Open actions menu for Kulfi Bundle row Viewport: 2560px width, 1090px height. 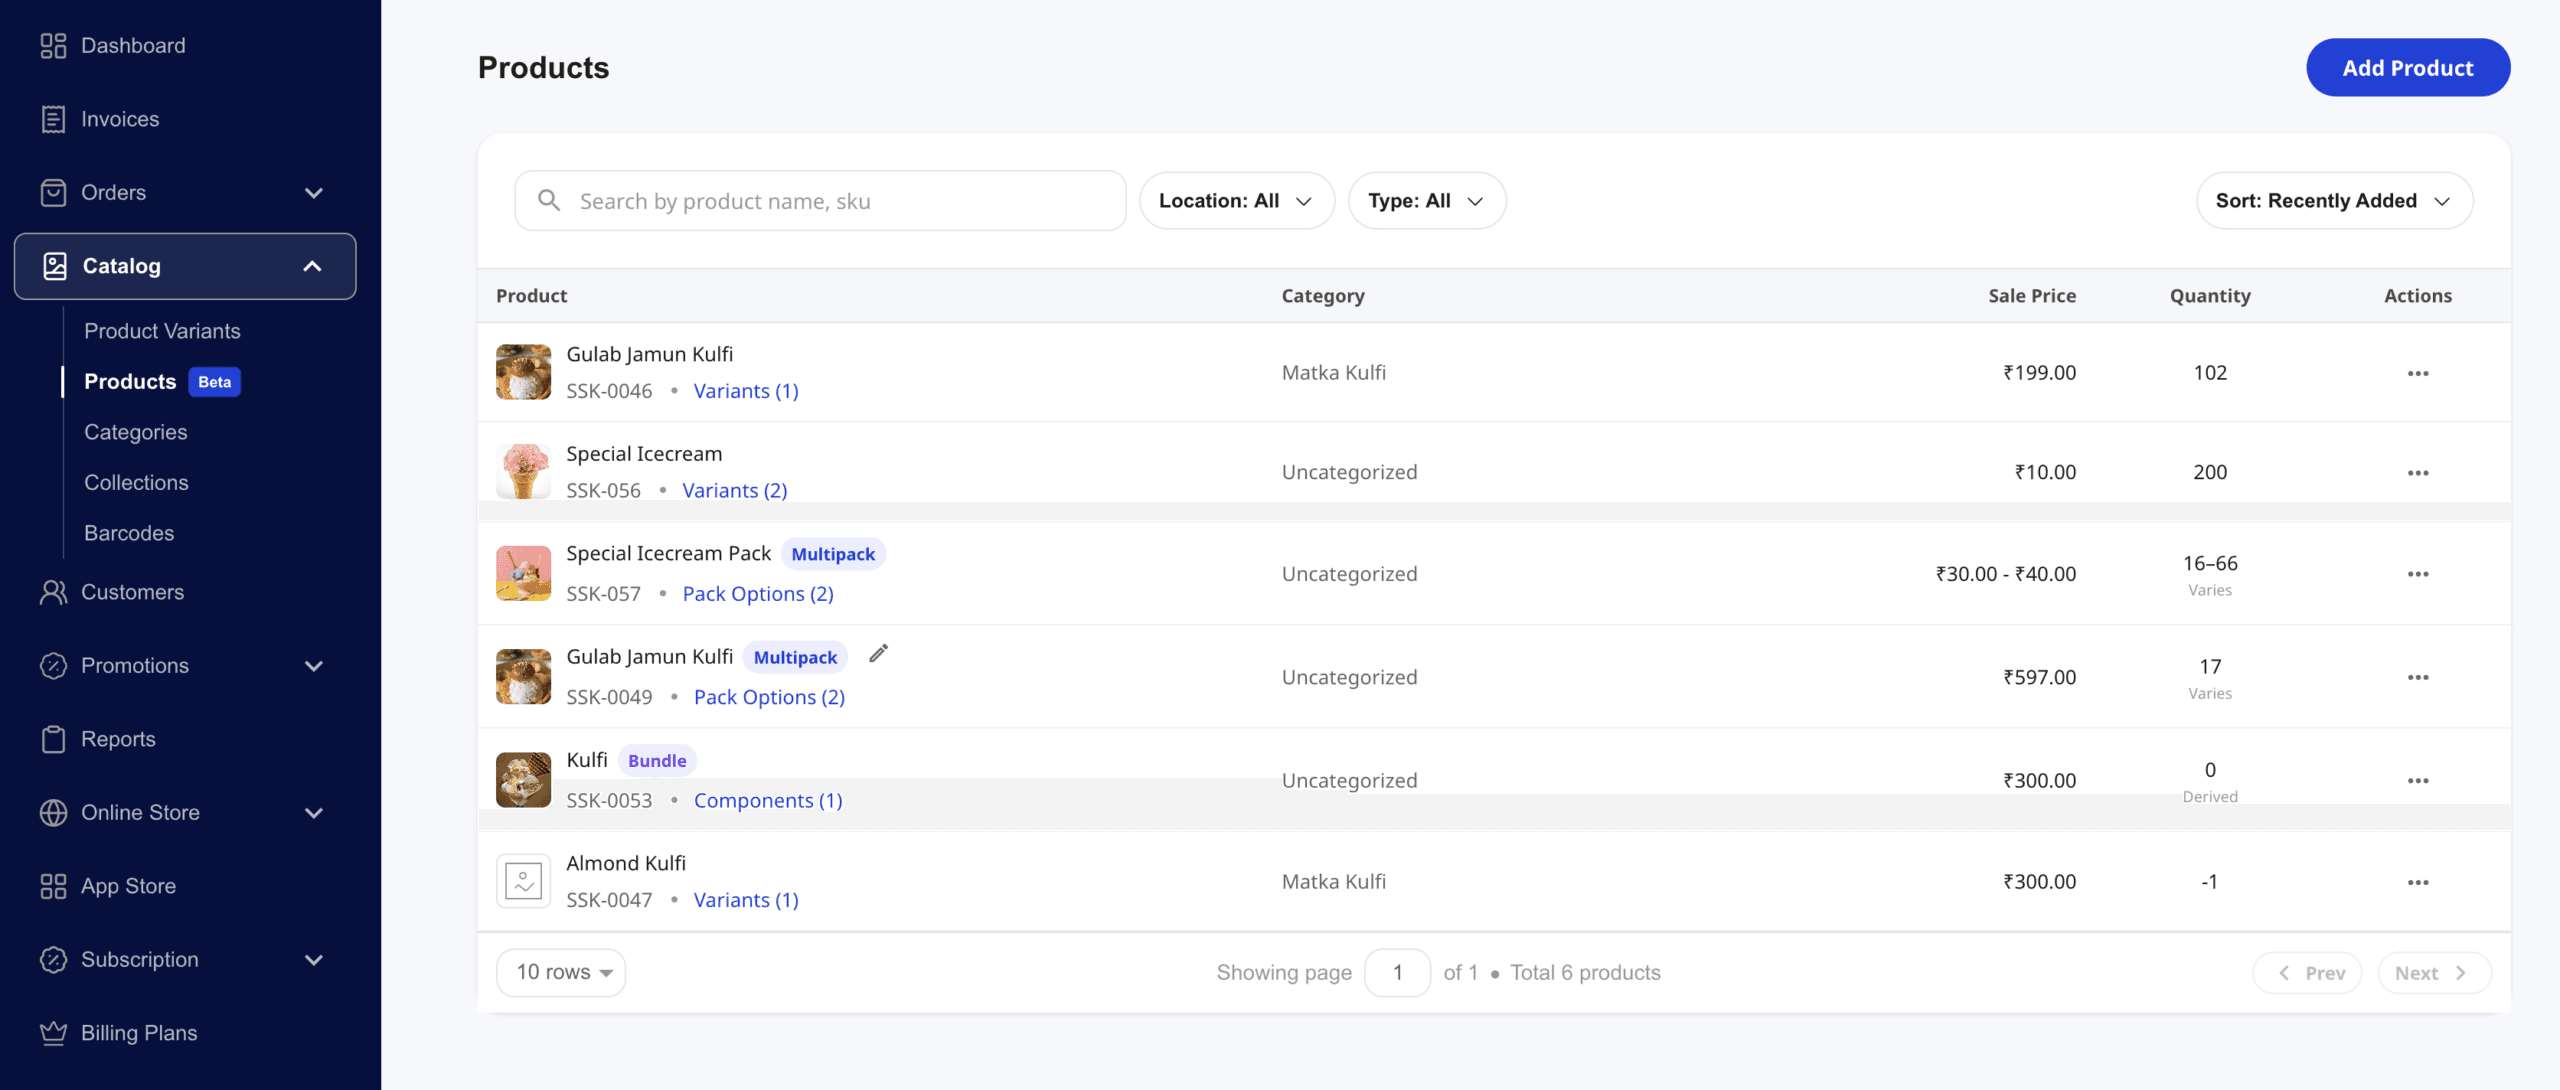[2418, 781]
